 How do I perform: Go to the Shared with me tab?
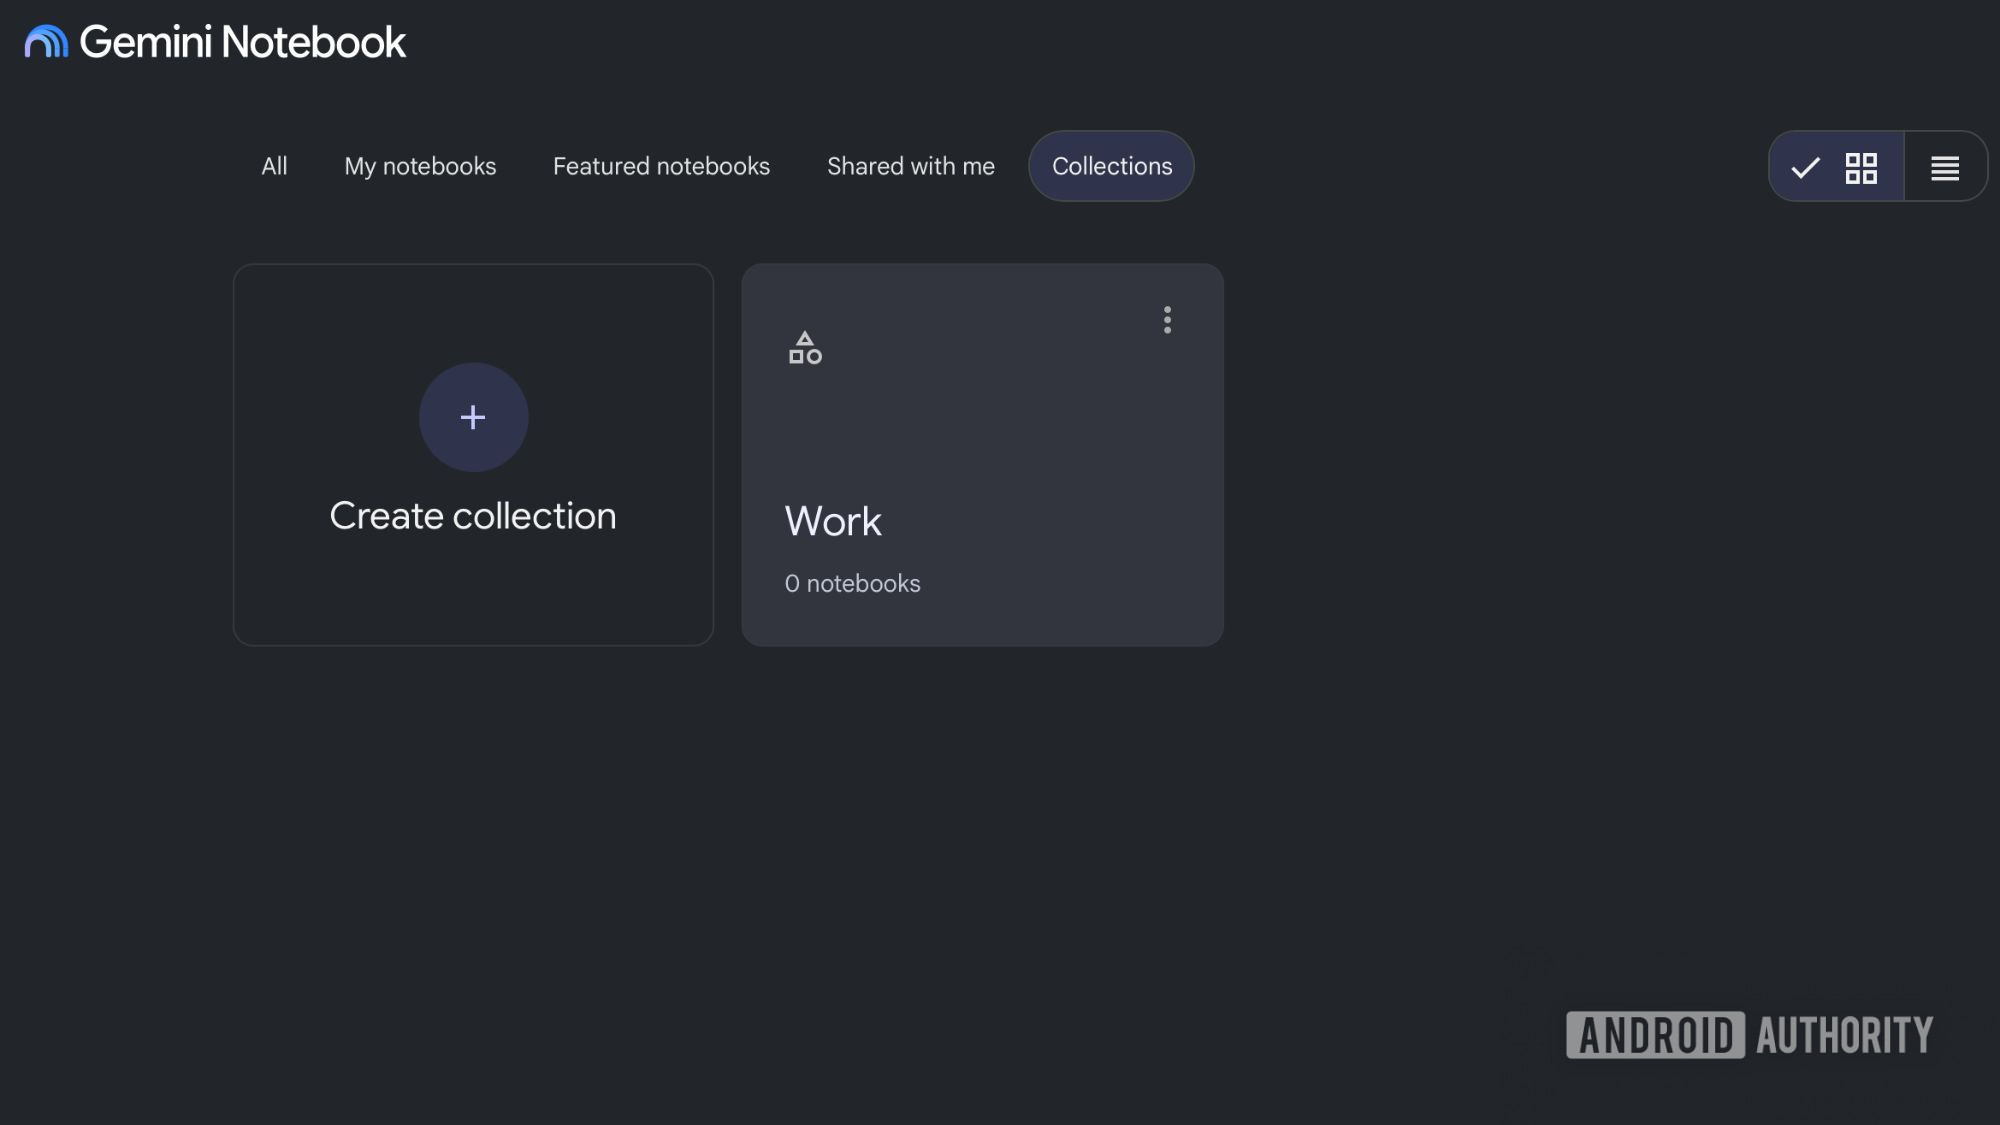click(x=910, y=166)
